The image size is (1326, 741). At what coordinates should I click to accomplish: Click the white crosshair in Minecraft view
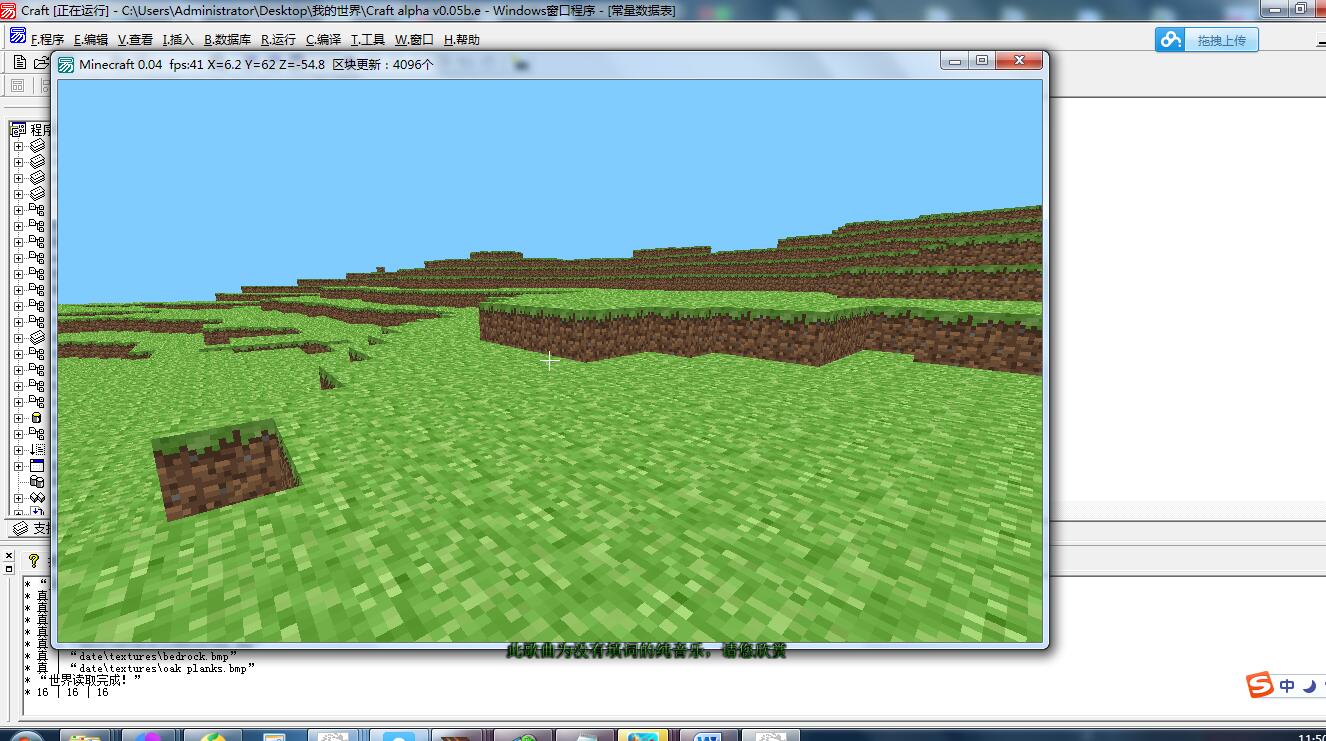[x=549, y=360]
